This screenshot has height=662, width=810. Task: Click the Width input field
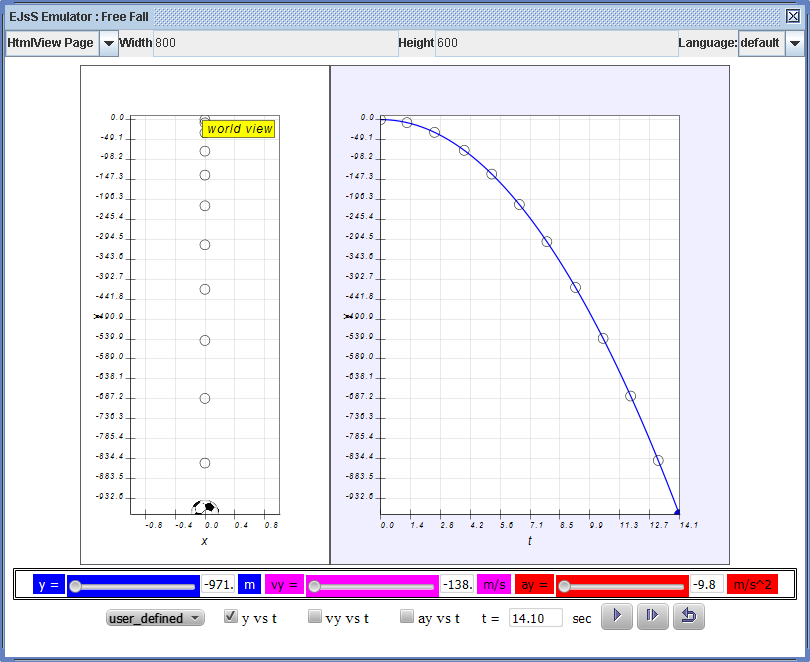coord(275,43)
